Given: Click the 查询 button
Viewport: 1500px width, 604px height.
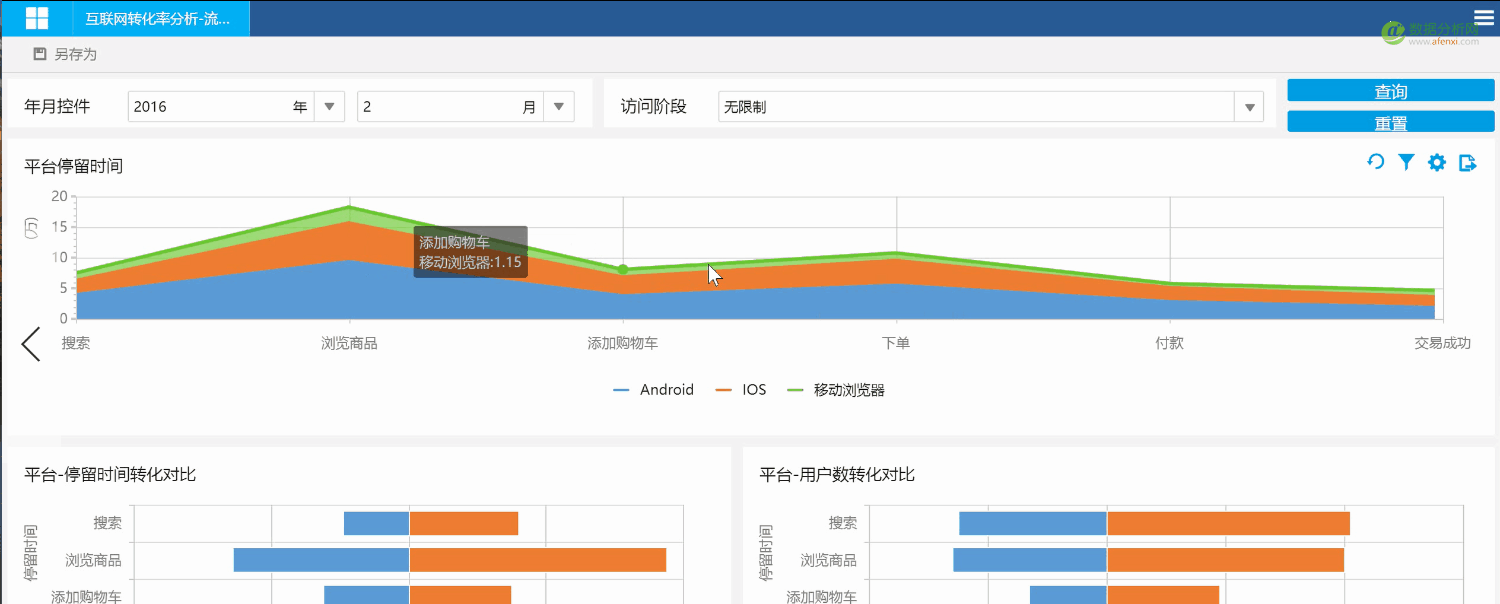Looking at the screenshot, I should 1391,91.
